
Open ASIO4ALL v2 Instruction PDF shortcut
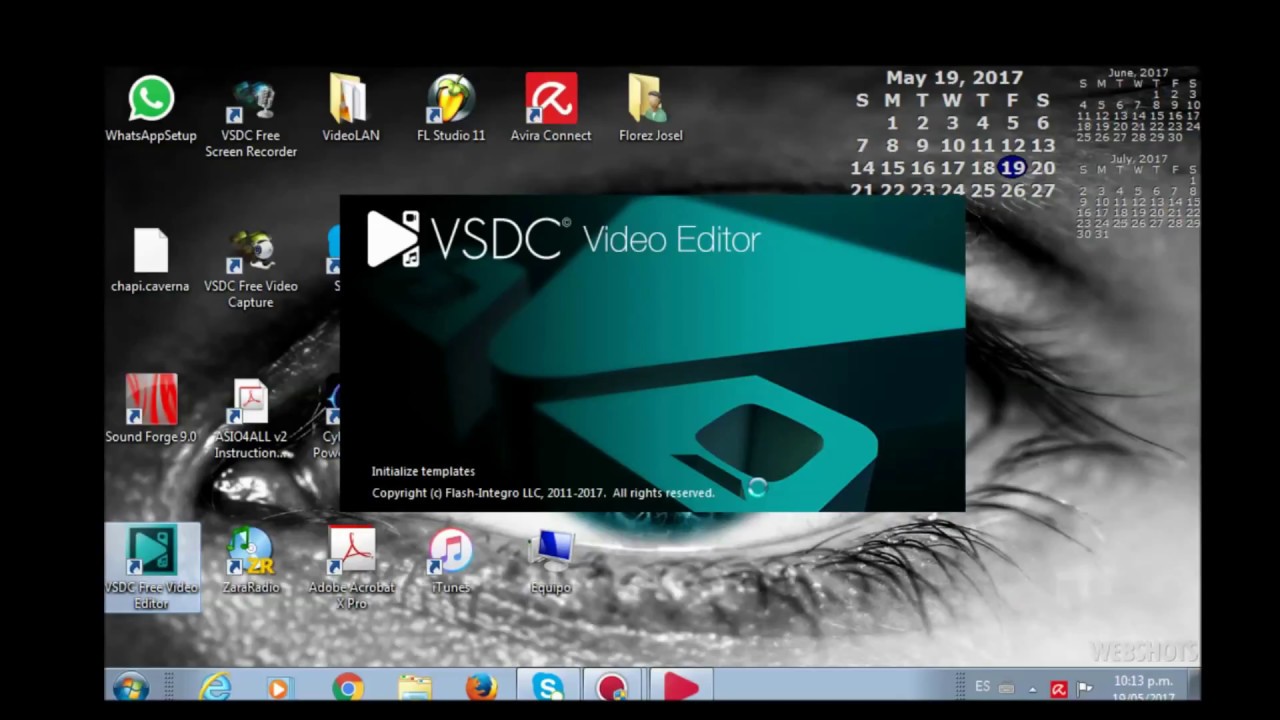click(x=251, y=419)
